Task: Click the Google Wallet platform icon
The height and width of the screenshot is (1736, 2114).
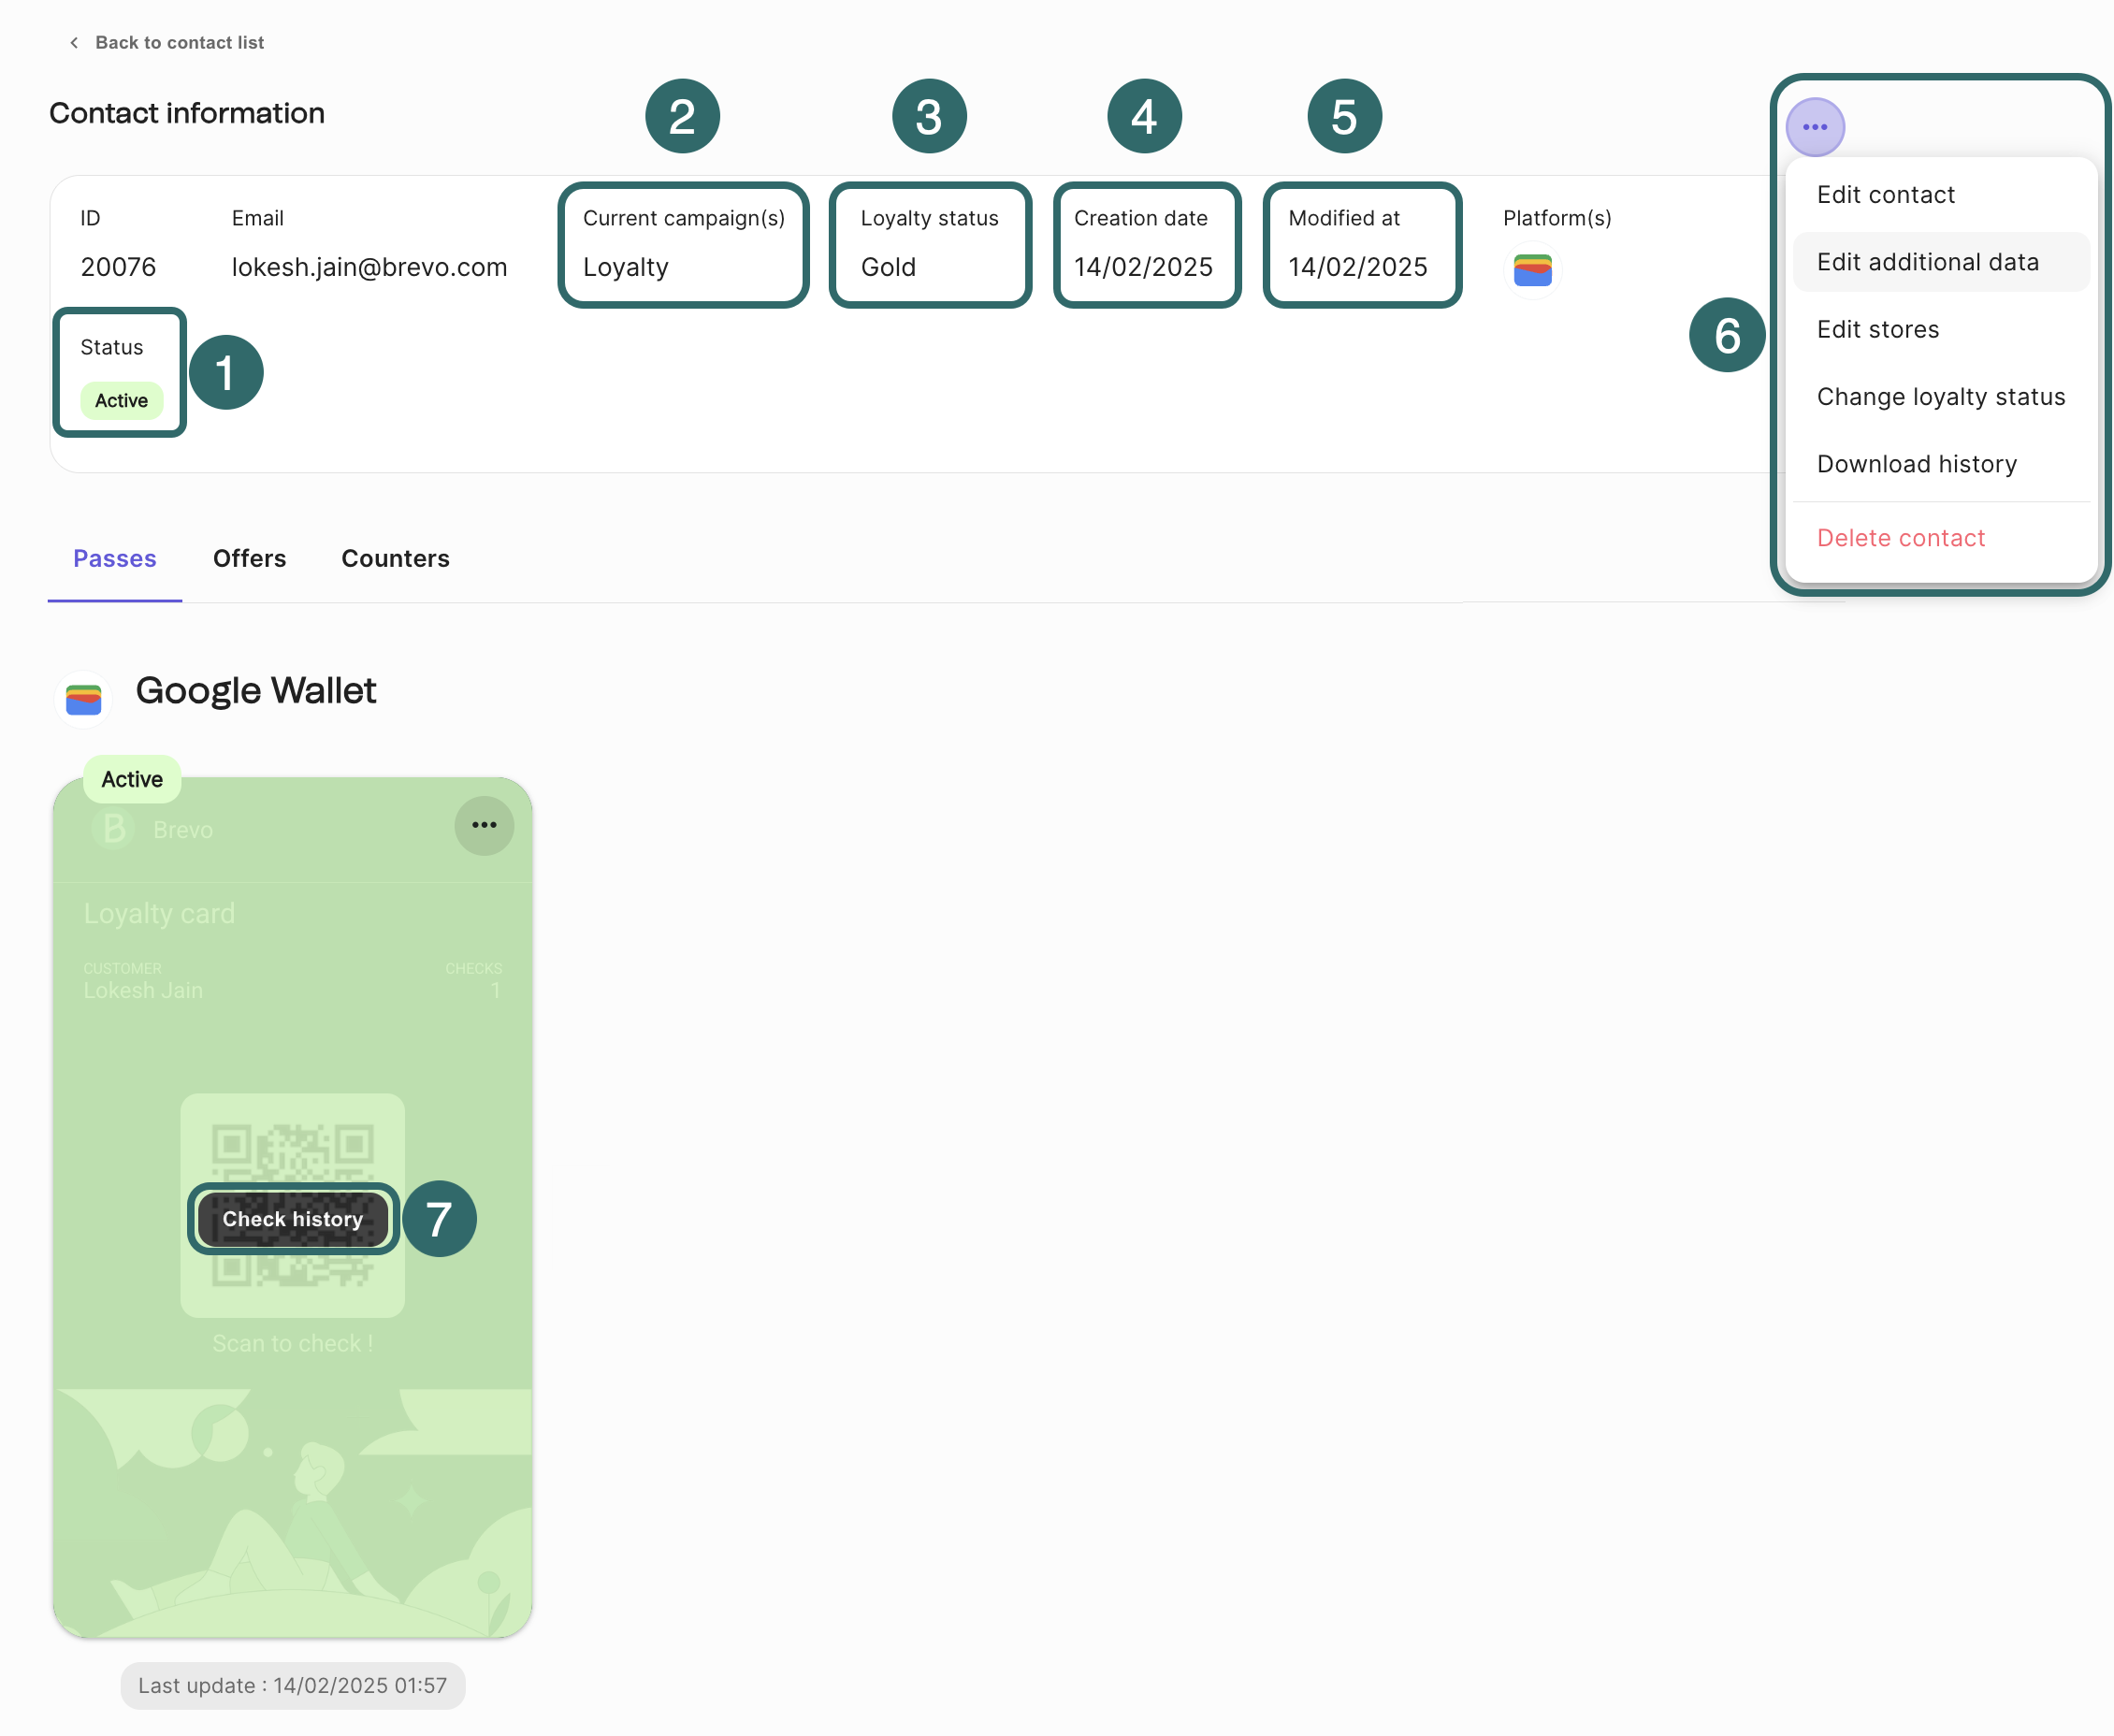Action: point(1532,270)
